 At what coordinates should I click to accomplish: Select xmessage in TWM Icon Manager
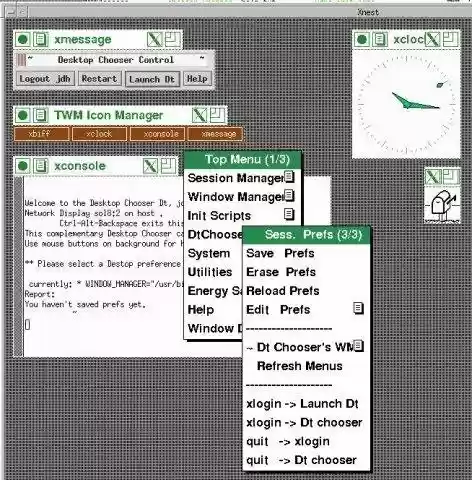(x=215, y=134)
